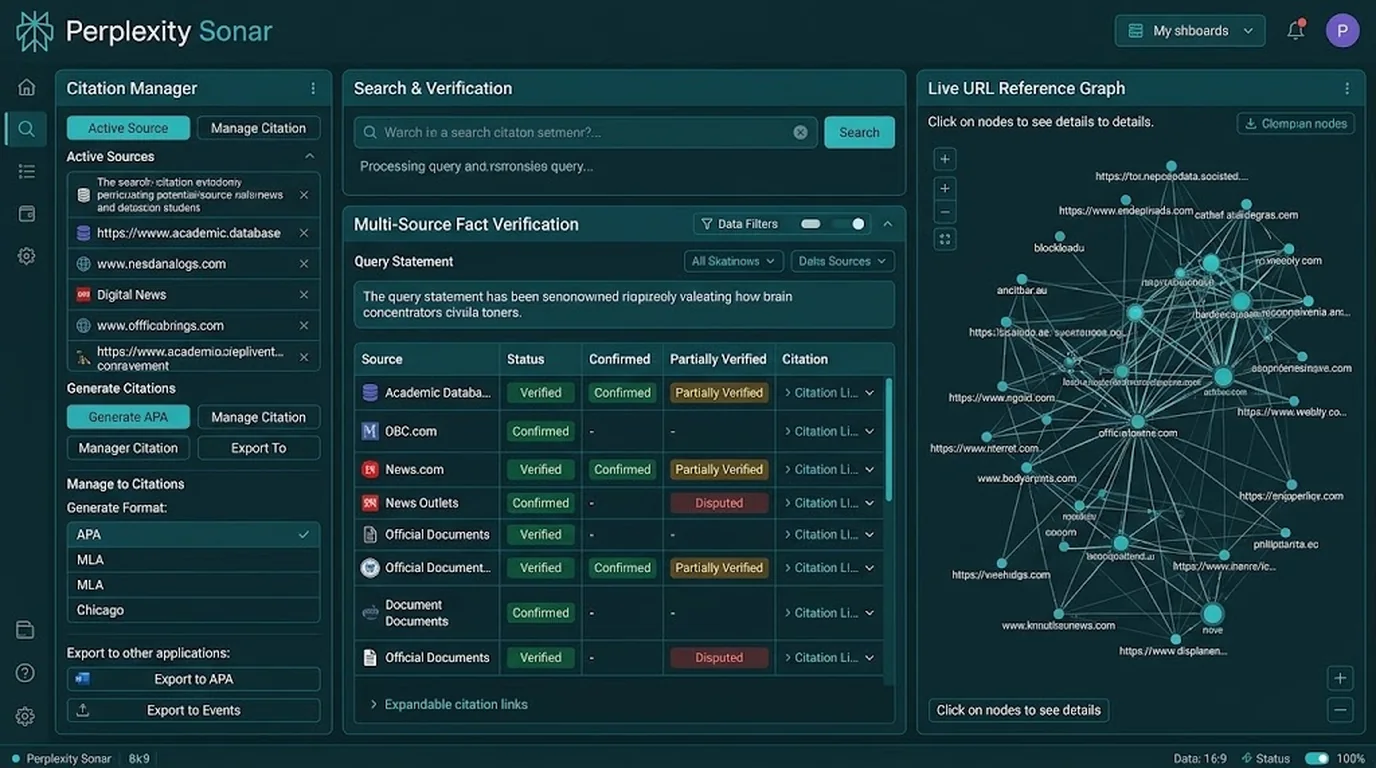Image resolution: width=1376 pixels, height=768 pixels.
Task: Click bottom-right plus graph button
Action: click(x=1340, y=678)
